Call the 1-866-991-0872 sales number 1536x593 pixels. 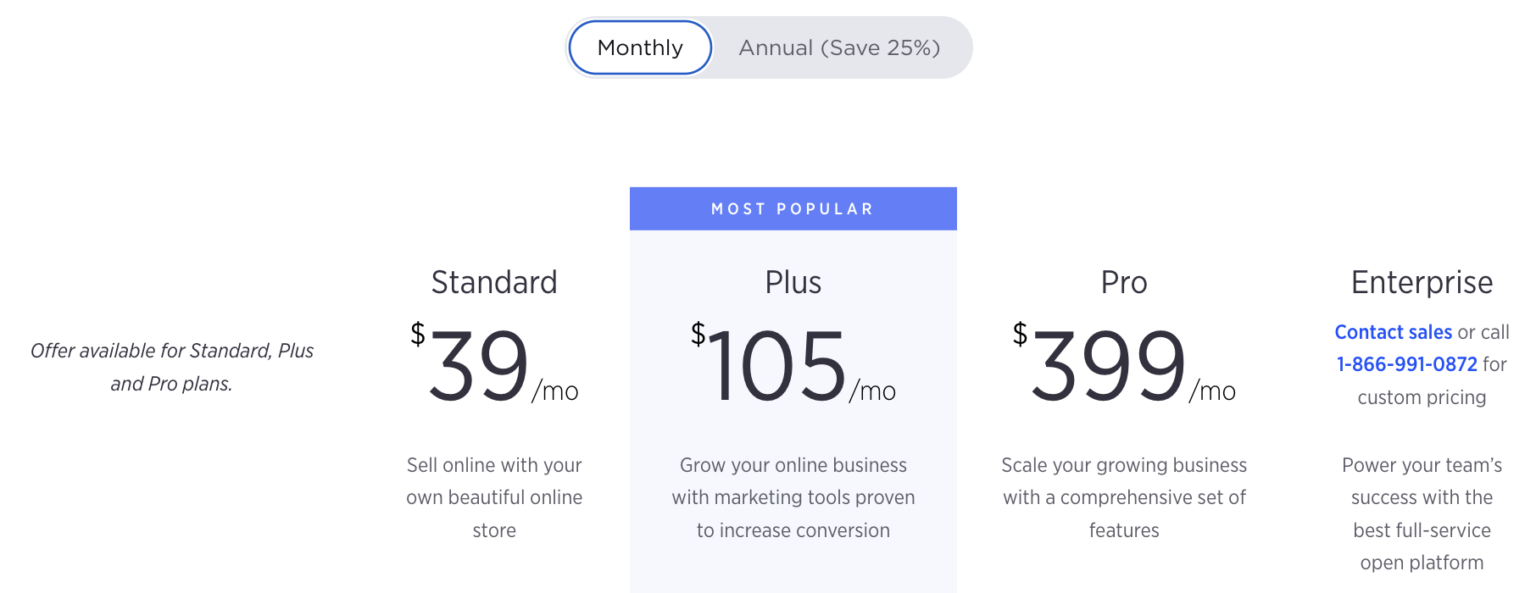(x=1408, y=364)
